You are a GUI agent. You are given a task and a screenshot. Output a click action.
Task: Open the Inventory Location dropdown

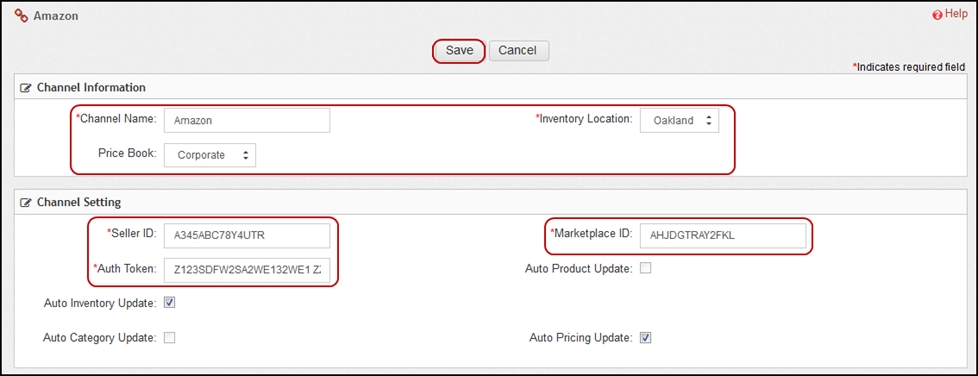click(x=679, y=120)
